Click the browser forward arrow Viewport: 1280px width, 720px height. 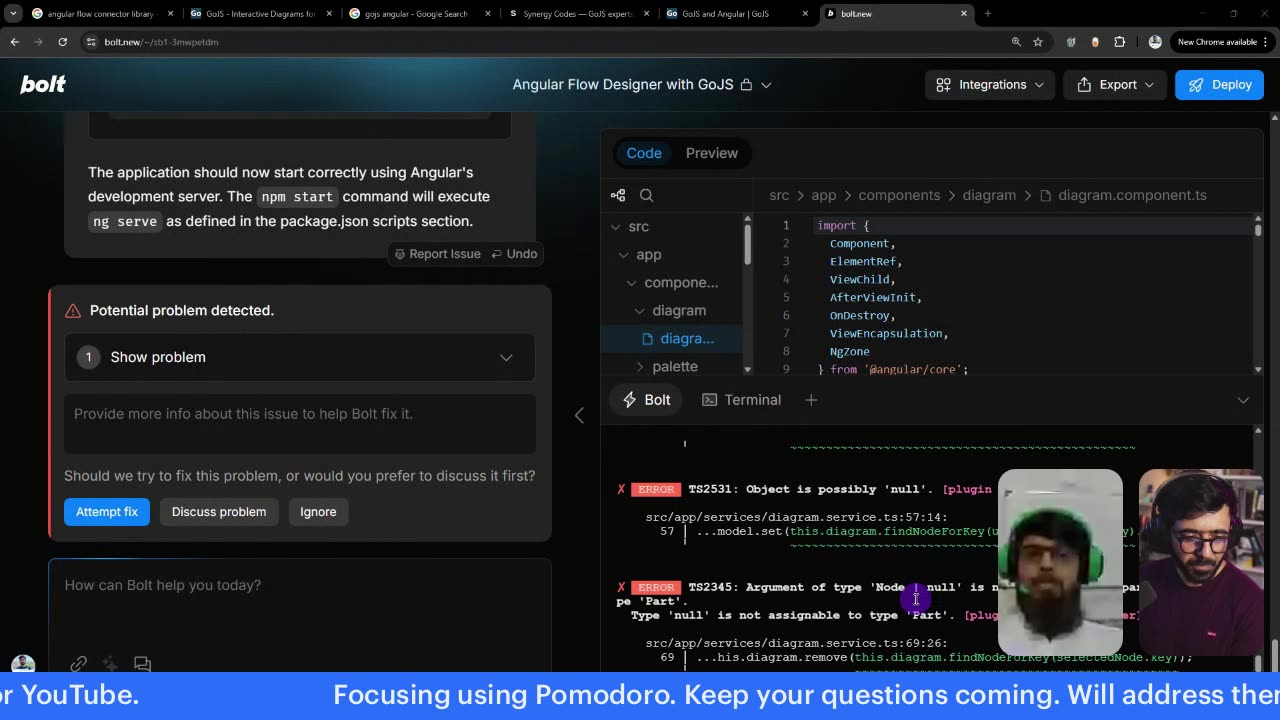pyautogui.click(x=39, y=42)
